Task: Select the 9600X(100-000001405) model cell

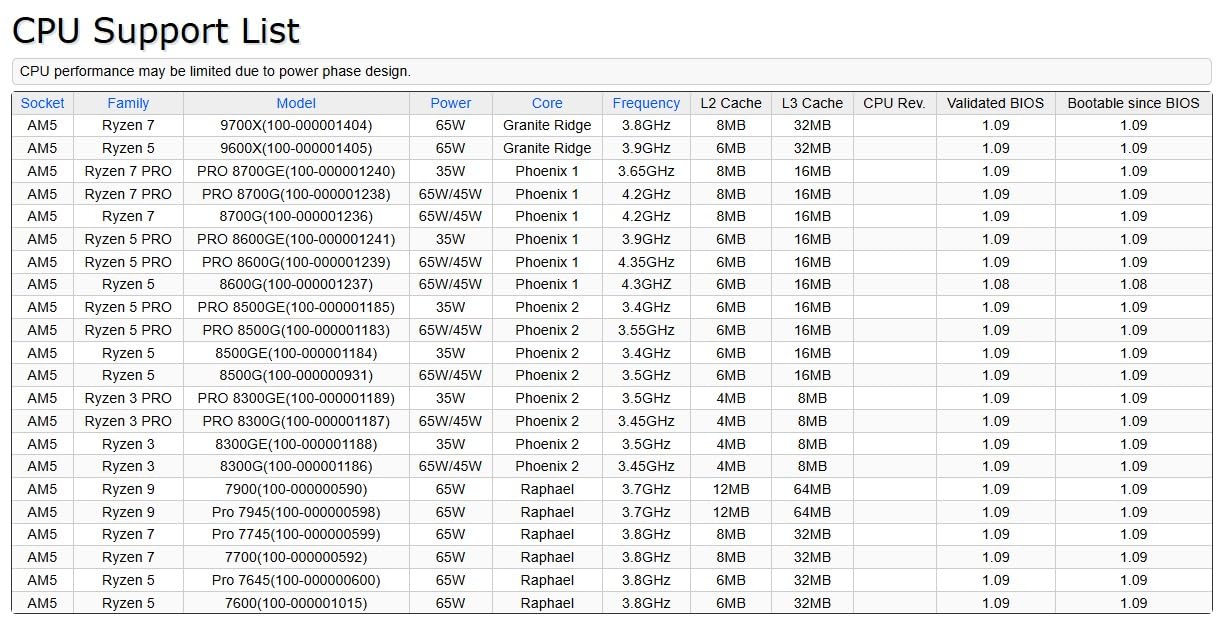Action: click(296, 148)
